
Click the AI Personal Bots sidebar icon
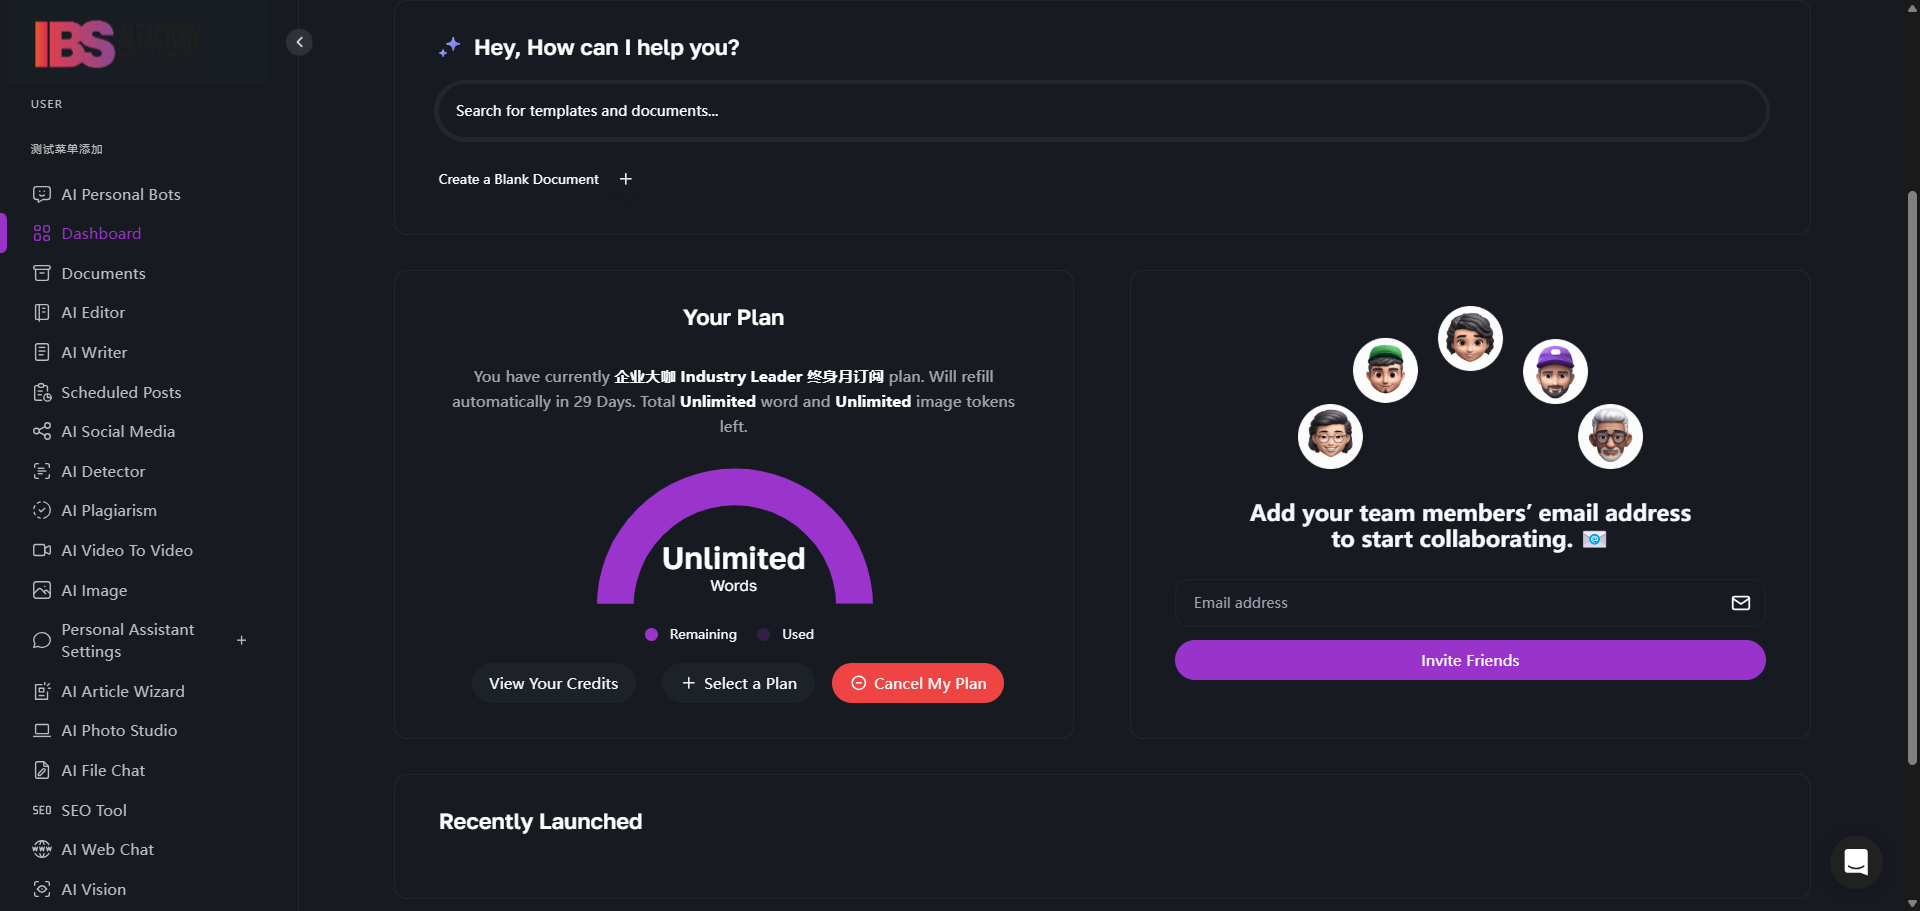click(x=42, y=194)
